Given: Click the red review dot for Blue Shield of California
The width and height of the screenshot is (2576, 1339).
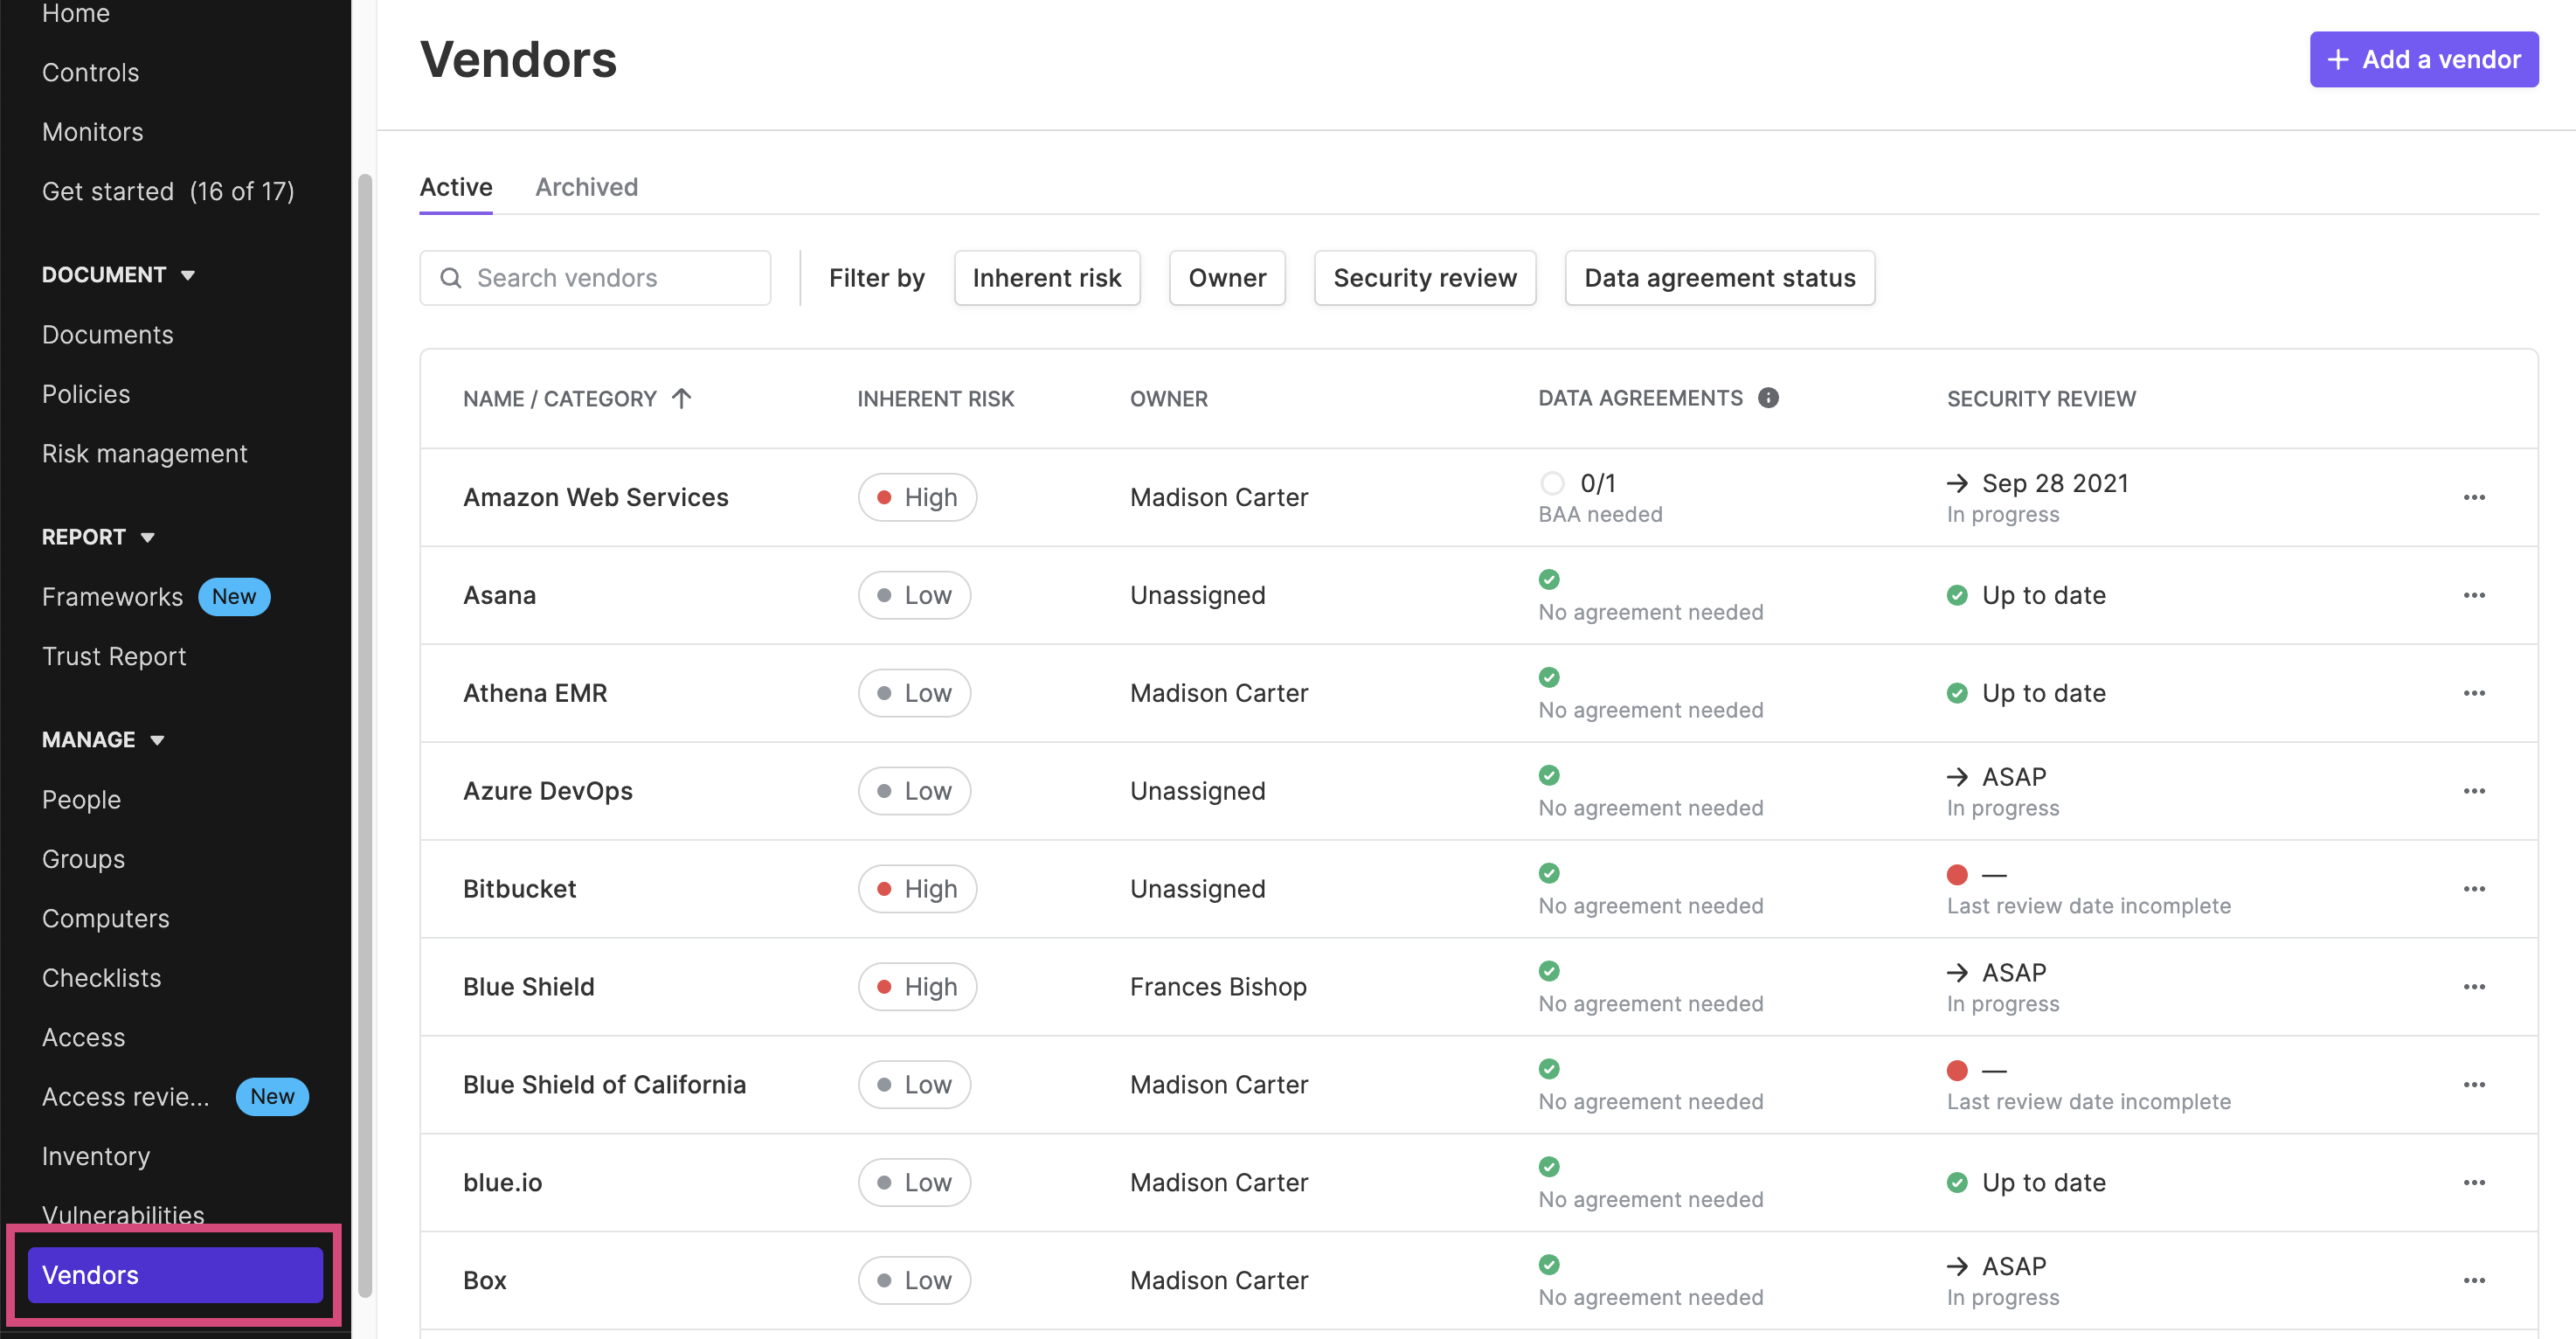Looking at the screenshot, I should [1957, 1071].
